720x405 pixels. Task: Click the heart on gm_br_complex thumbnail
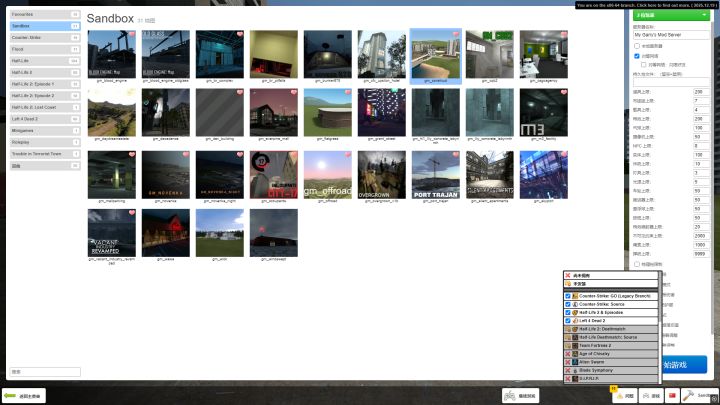point(240,34)
